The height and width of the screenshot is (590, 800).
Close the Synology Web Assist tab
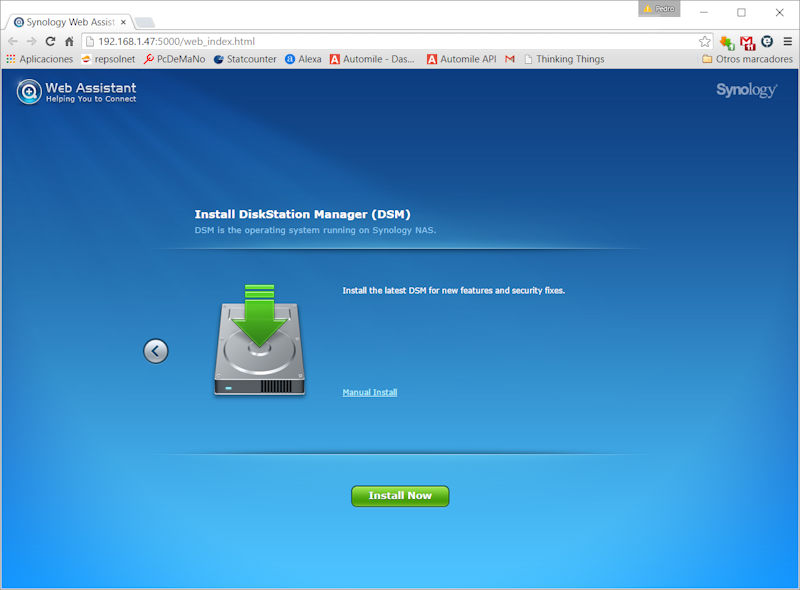pyautogui.click(x=123, y=22)
